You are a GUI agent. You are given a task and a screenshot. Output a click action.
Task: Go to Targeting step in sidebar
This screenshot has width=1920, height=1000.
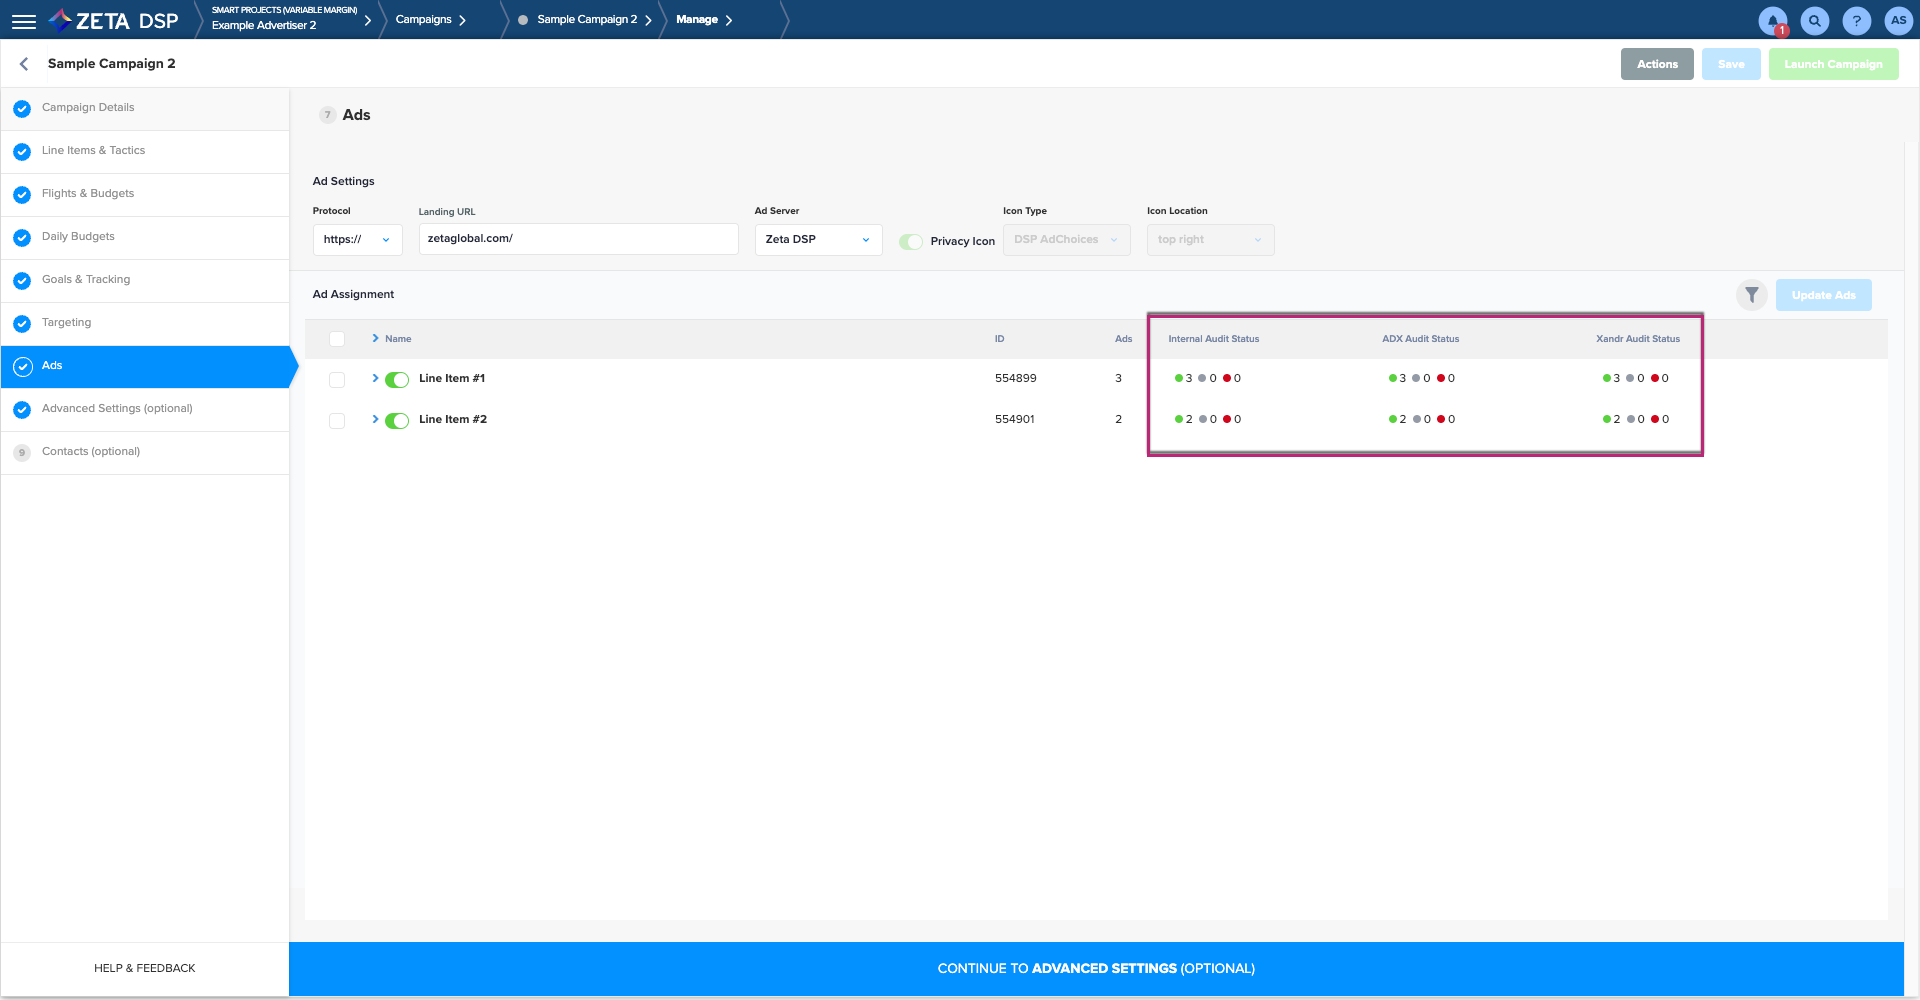click(x=66, y=323)
